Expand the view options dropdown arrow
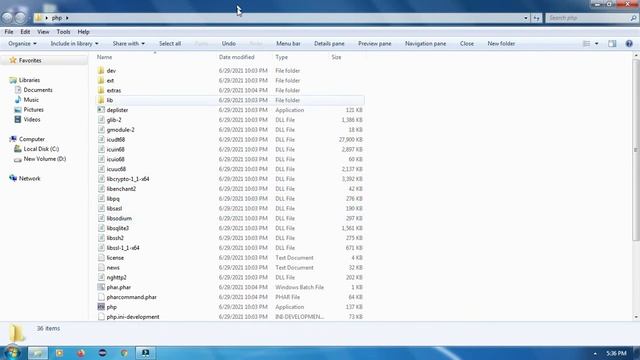Viewport: 640px width, 360px height. click(x=596, y=43)
